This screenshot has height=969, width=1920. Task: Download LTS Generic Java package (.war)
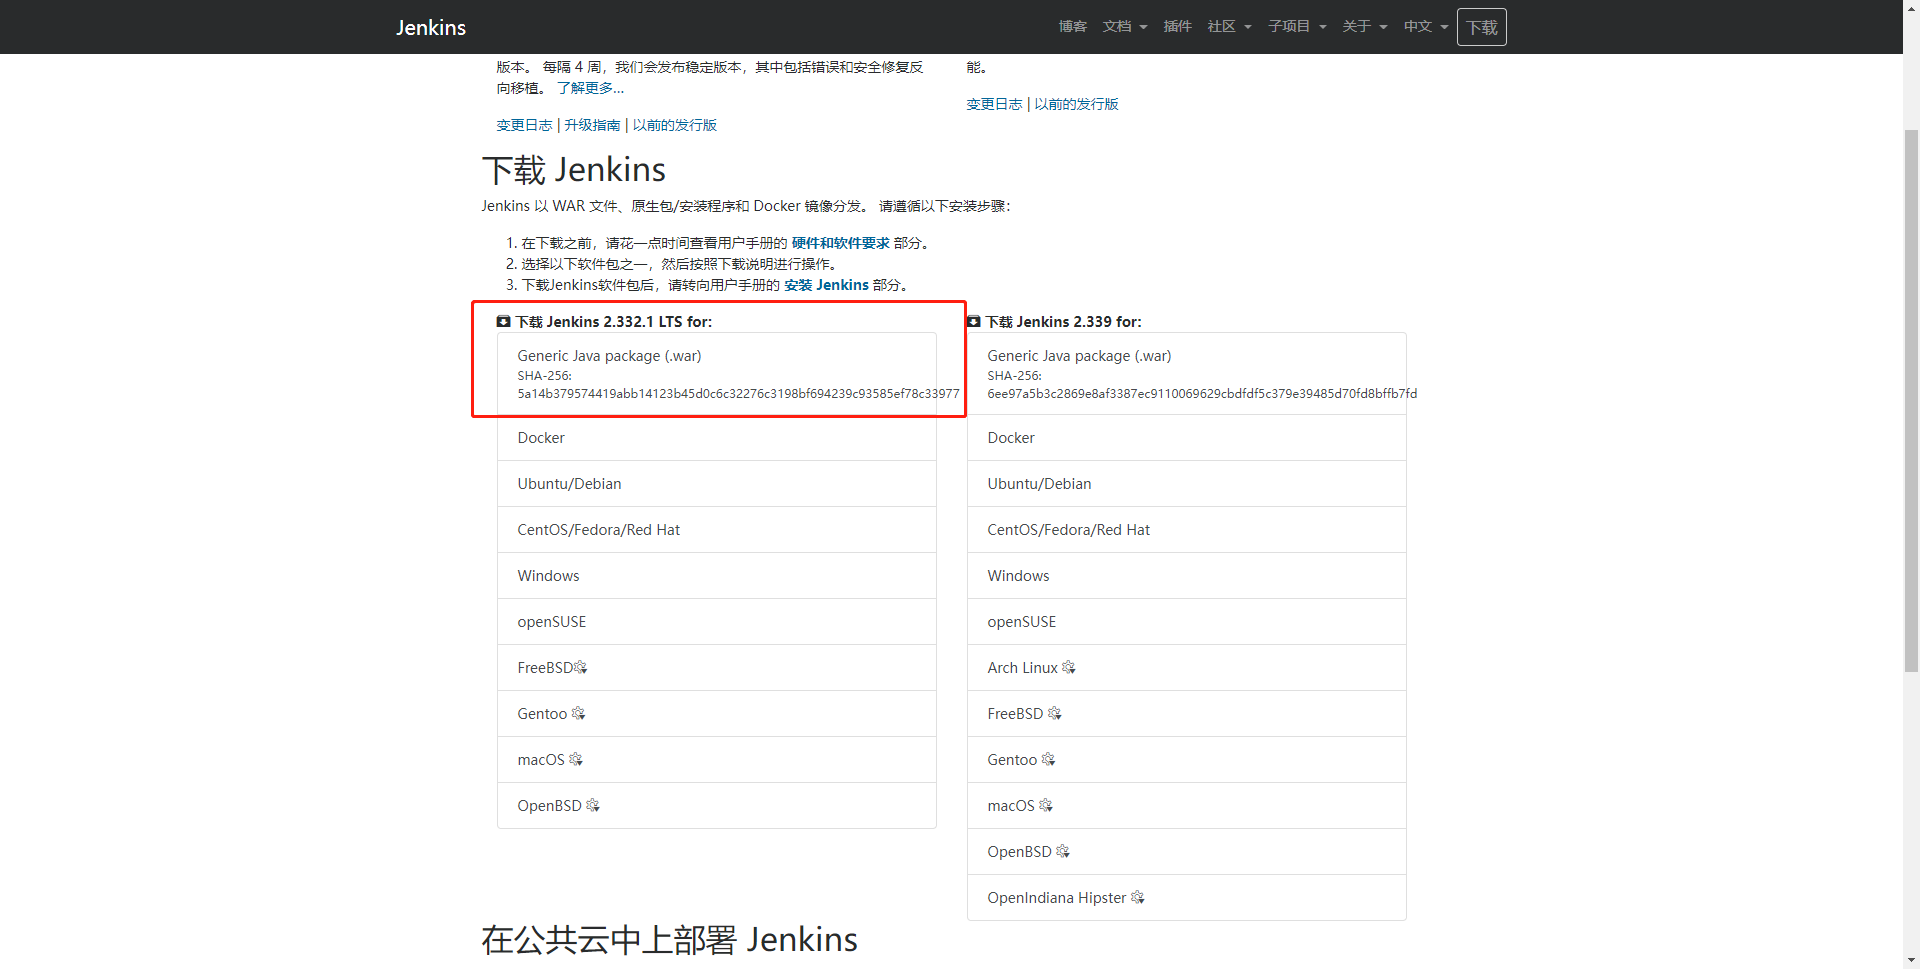[x=716, y=374]
